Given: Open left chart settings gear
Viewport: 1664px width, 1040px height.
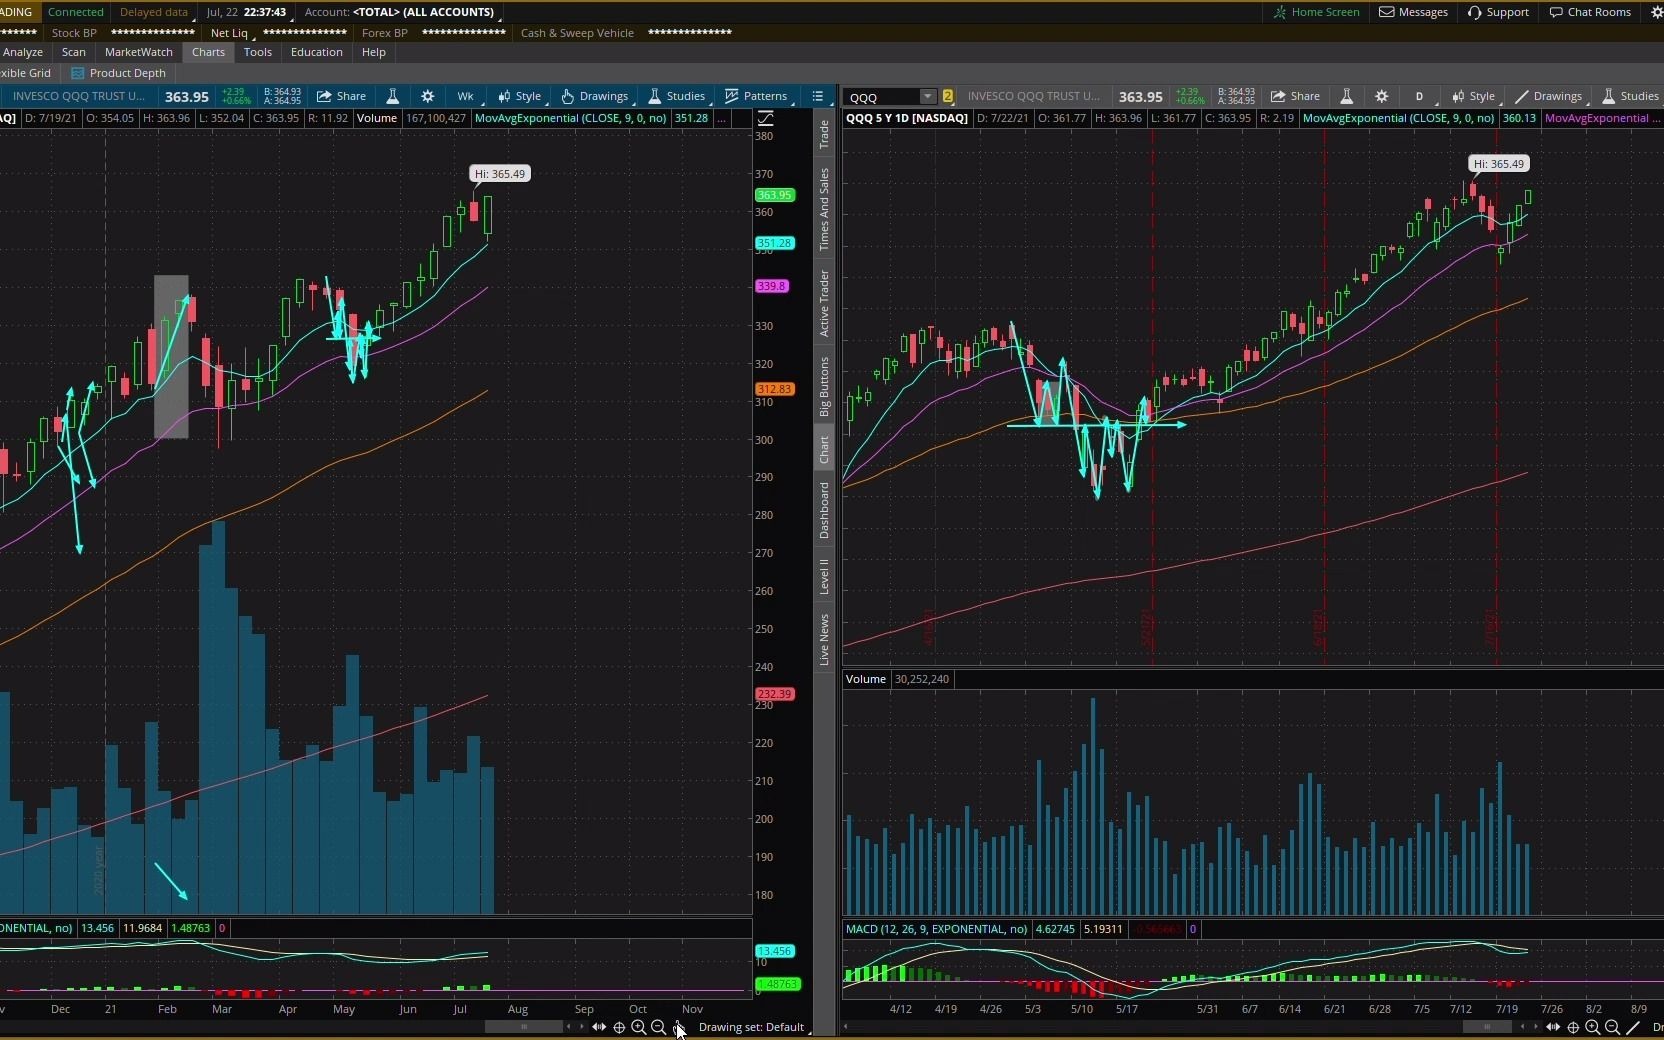Looking at the screenshot, I should (x=428, y=96).
